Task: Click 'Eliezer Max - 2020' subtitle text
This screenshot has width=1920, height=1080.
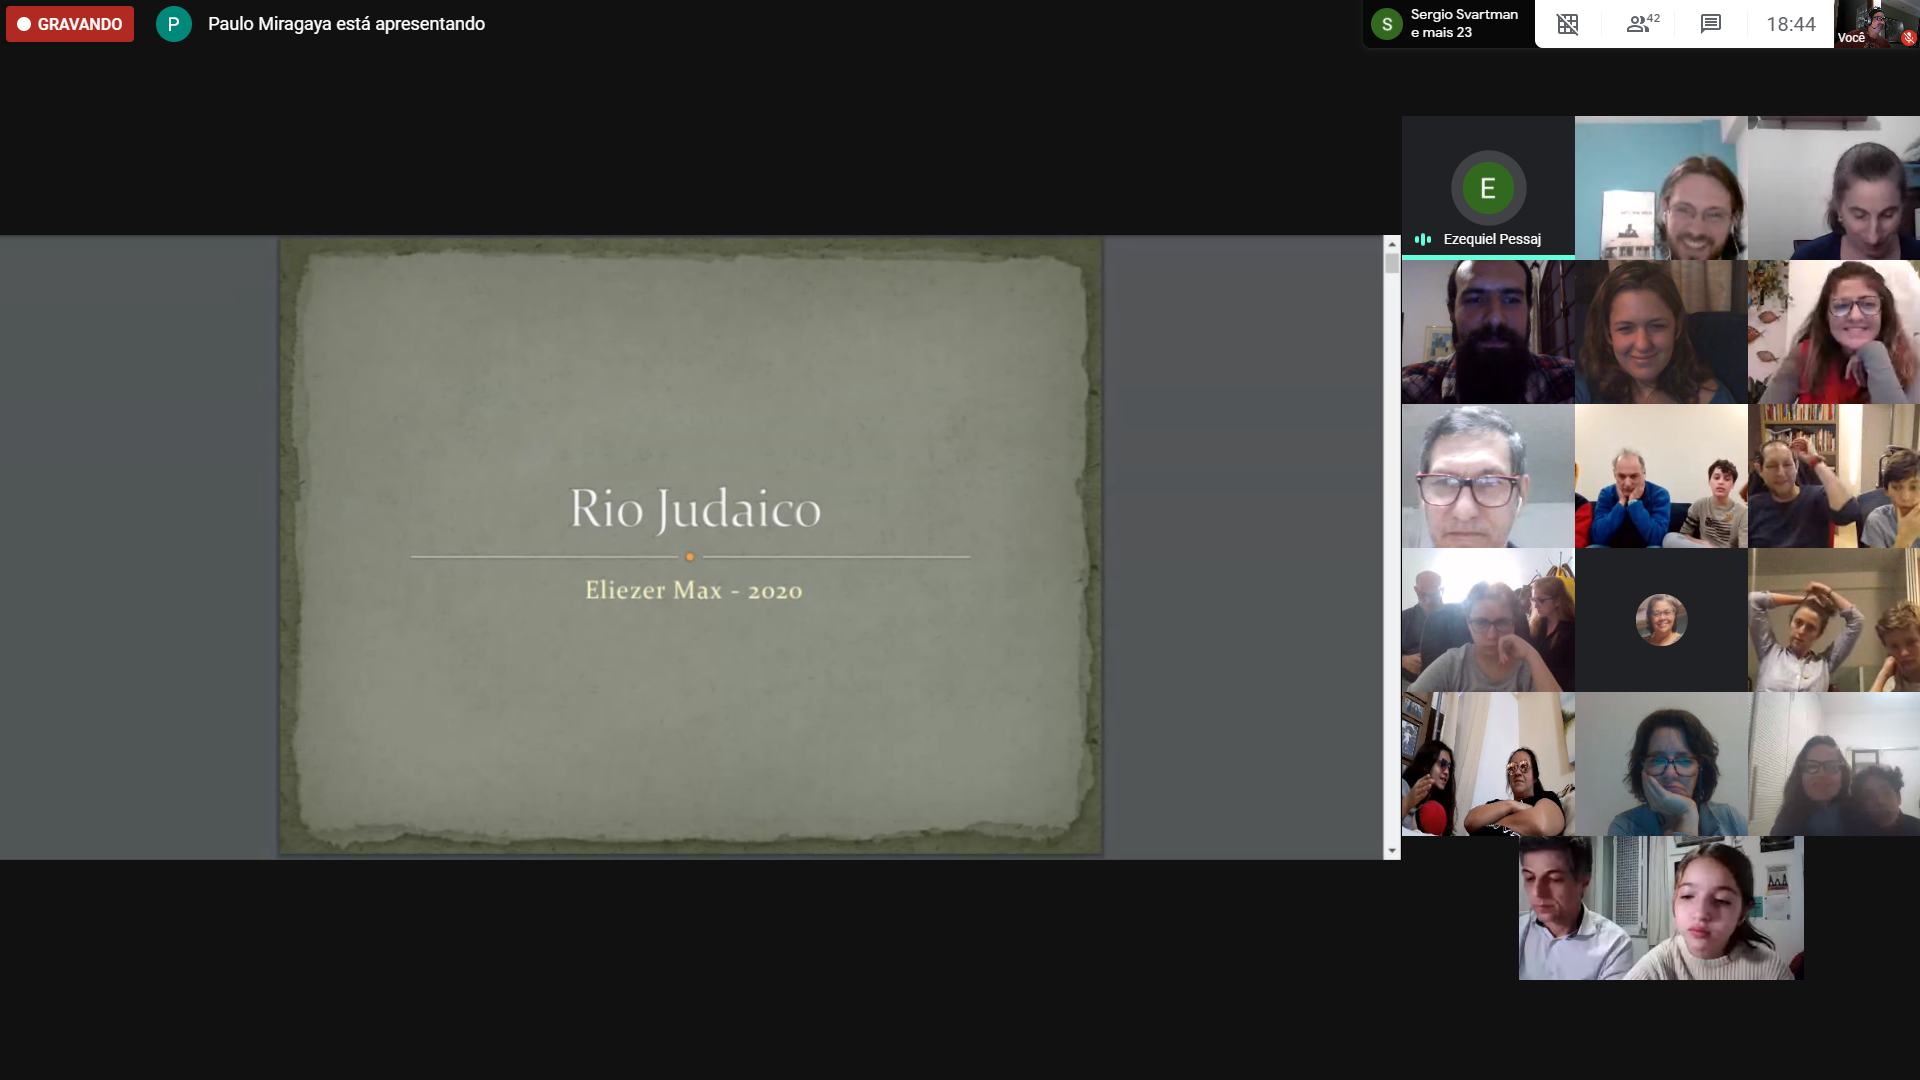Action: click(693, 590)
